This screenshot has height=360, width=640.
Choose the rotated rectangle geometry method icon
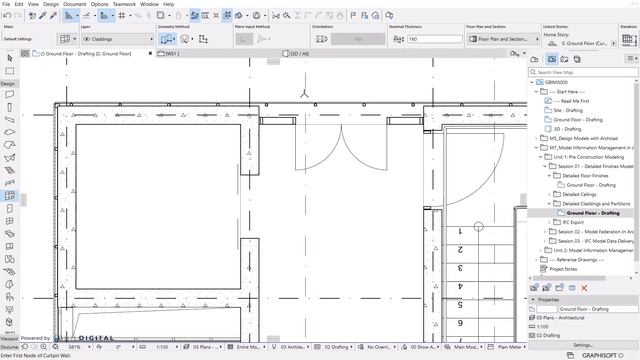click(203, 39)
